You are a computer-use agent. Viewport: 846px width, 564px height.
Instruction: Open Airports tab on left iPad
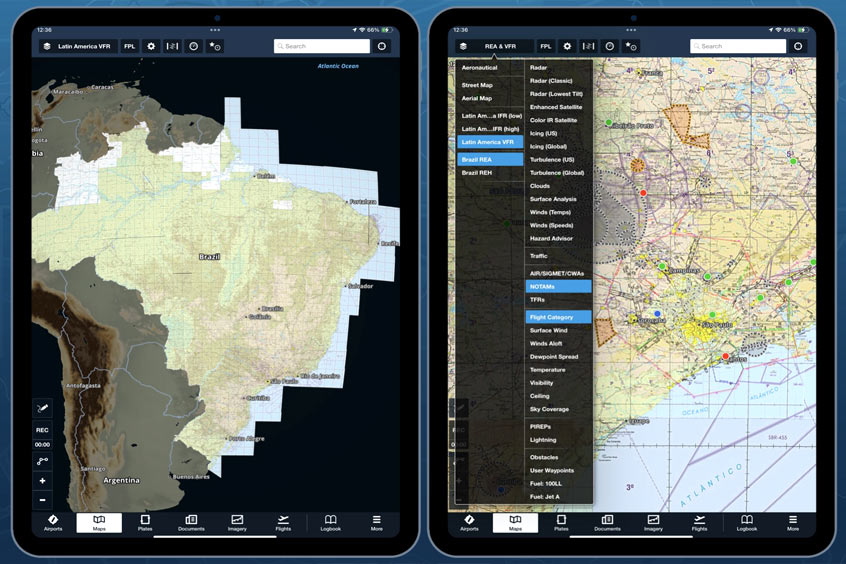click(x=53, y=522)
